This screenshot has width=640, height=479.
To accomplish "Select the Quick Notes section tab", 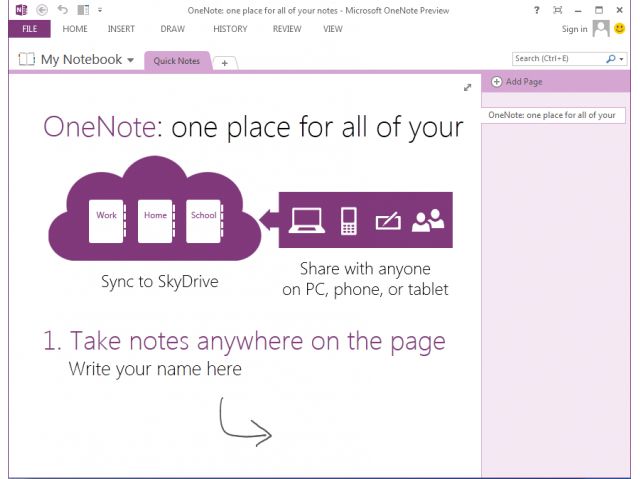I will (x=176, y=62).
